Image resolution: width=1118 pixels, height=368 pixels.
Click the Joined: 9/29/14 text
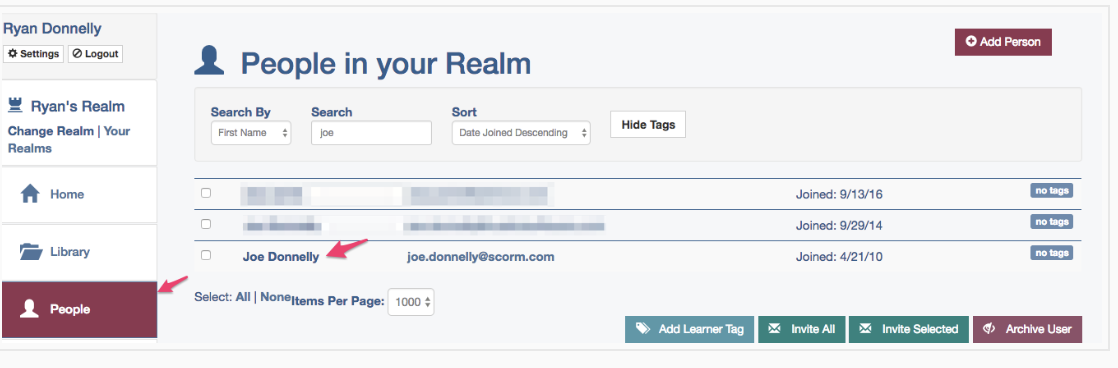[x=839, y=224]
